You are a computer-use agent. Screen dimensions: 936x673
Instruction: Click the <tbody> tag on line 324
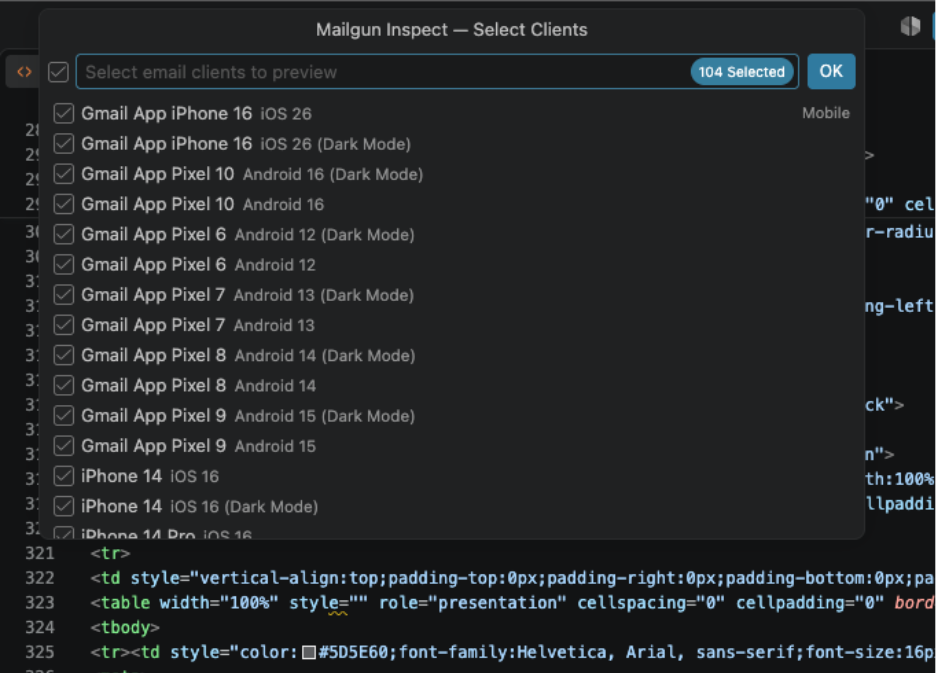pos(125,628)
